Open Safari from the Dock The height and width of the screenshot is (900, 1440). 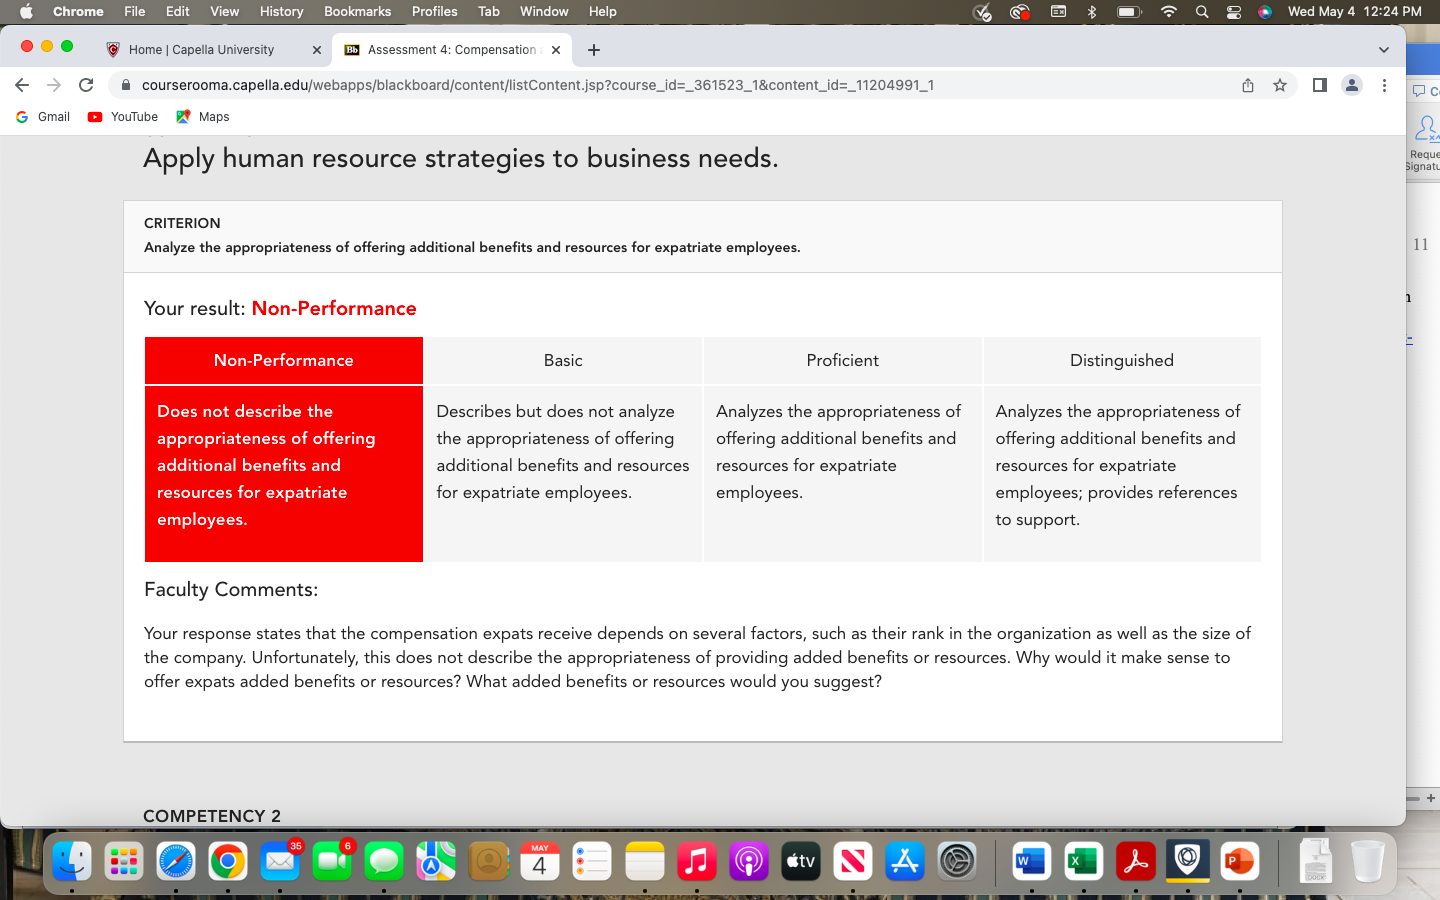tap(176, 861)
